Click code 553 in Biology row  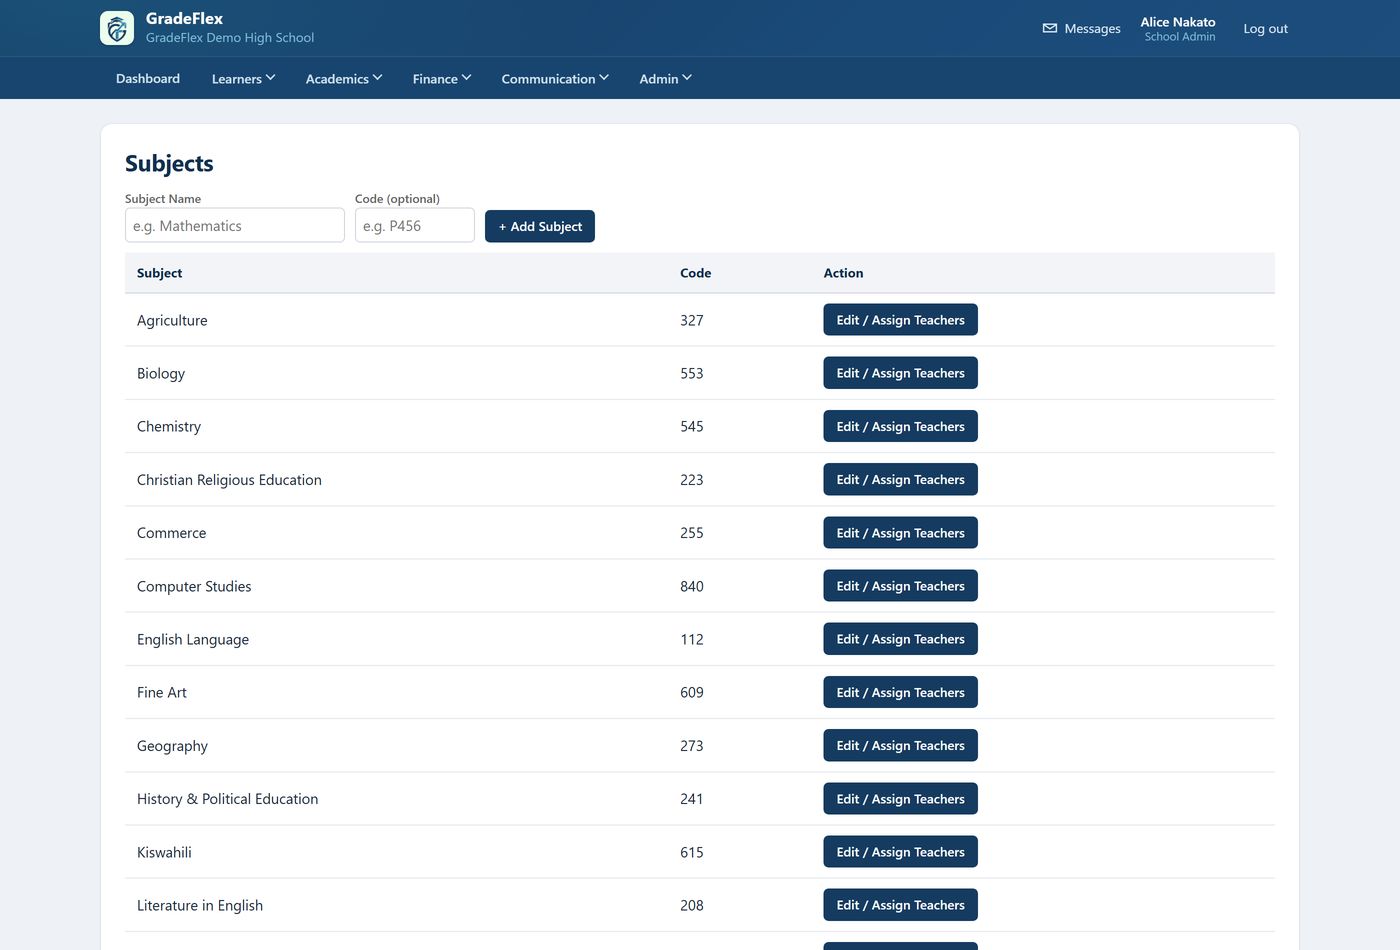tap(692, 373)
